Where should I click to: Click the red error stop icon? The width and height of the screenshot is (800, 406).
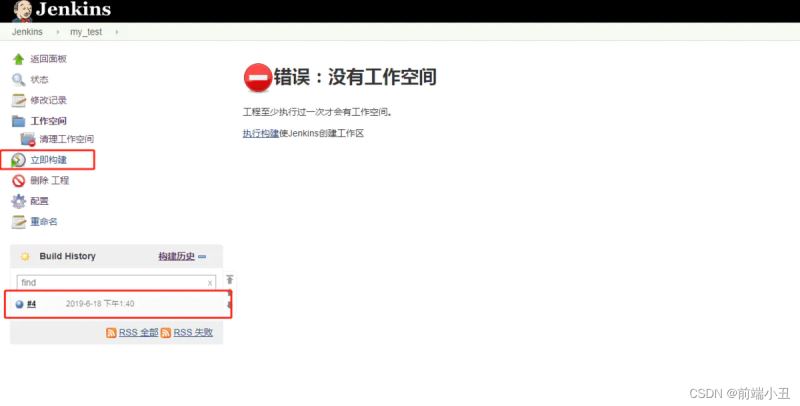pyautogui.click(x=258, y=78)
